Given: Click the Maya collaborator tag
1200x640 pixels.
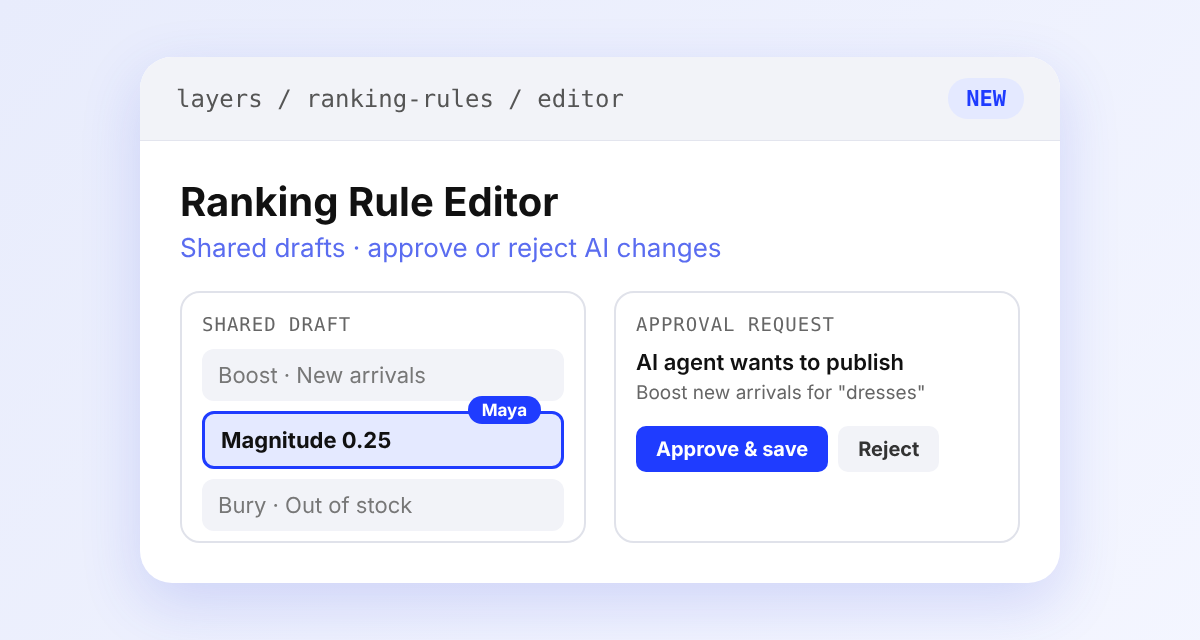Looking at the screenshot, I should [504, 410].
